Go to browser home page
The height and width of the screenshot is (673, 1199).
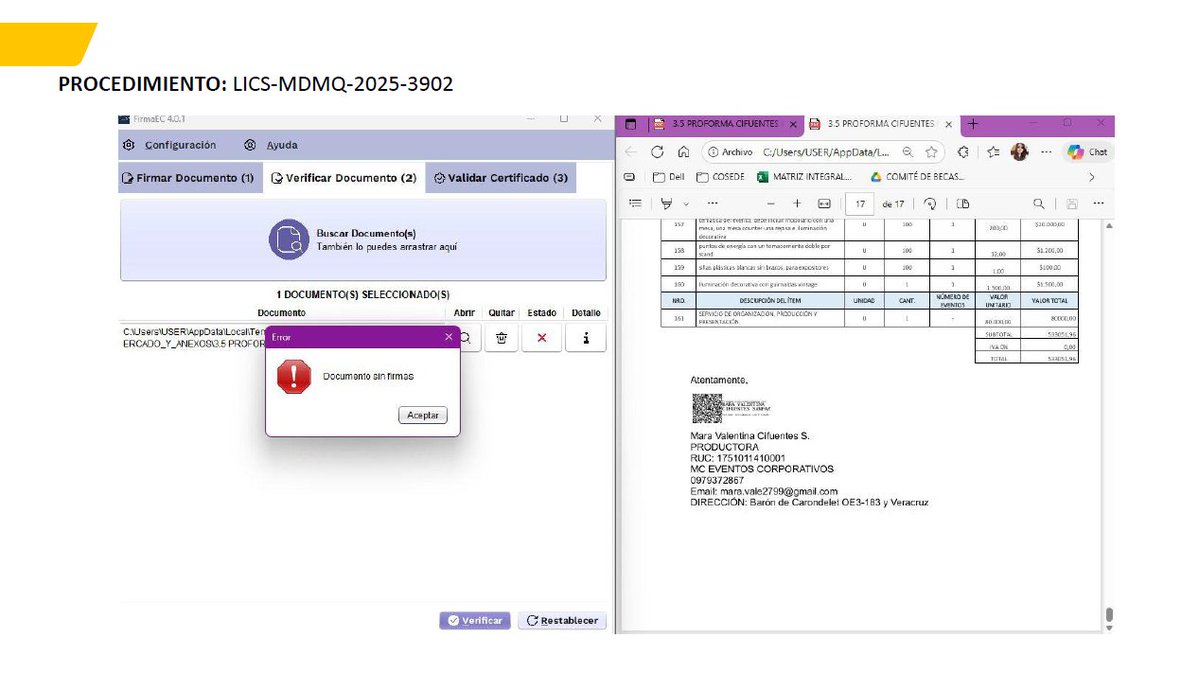point(684,152)
